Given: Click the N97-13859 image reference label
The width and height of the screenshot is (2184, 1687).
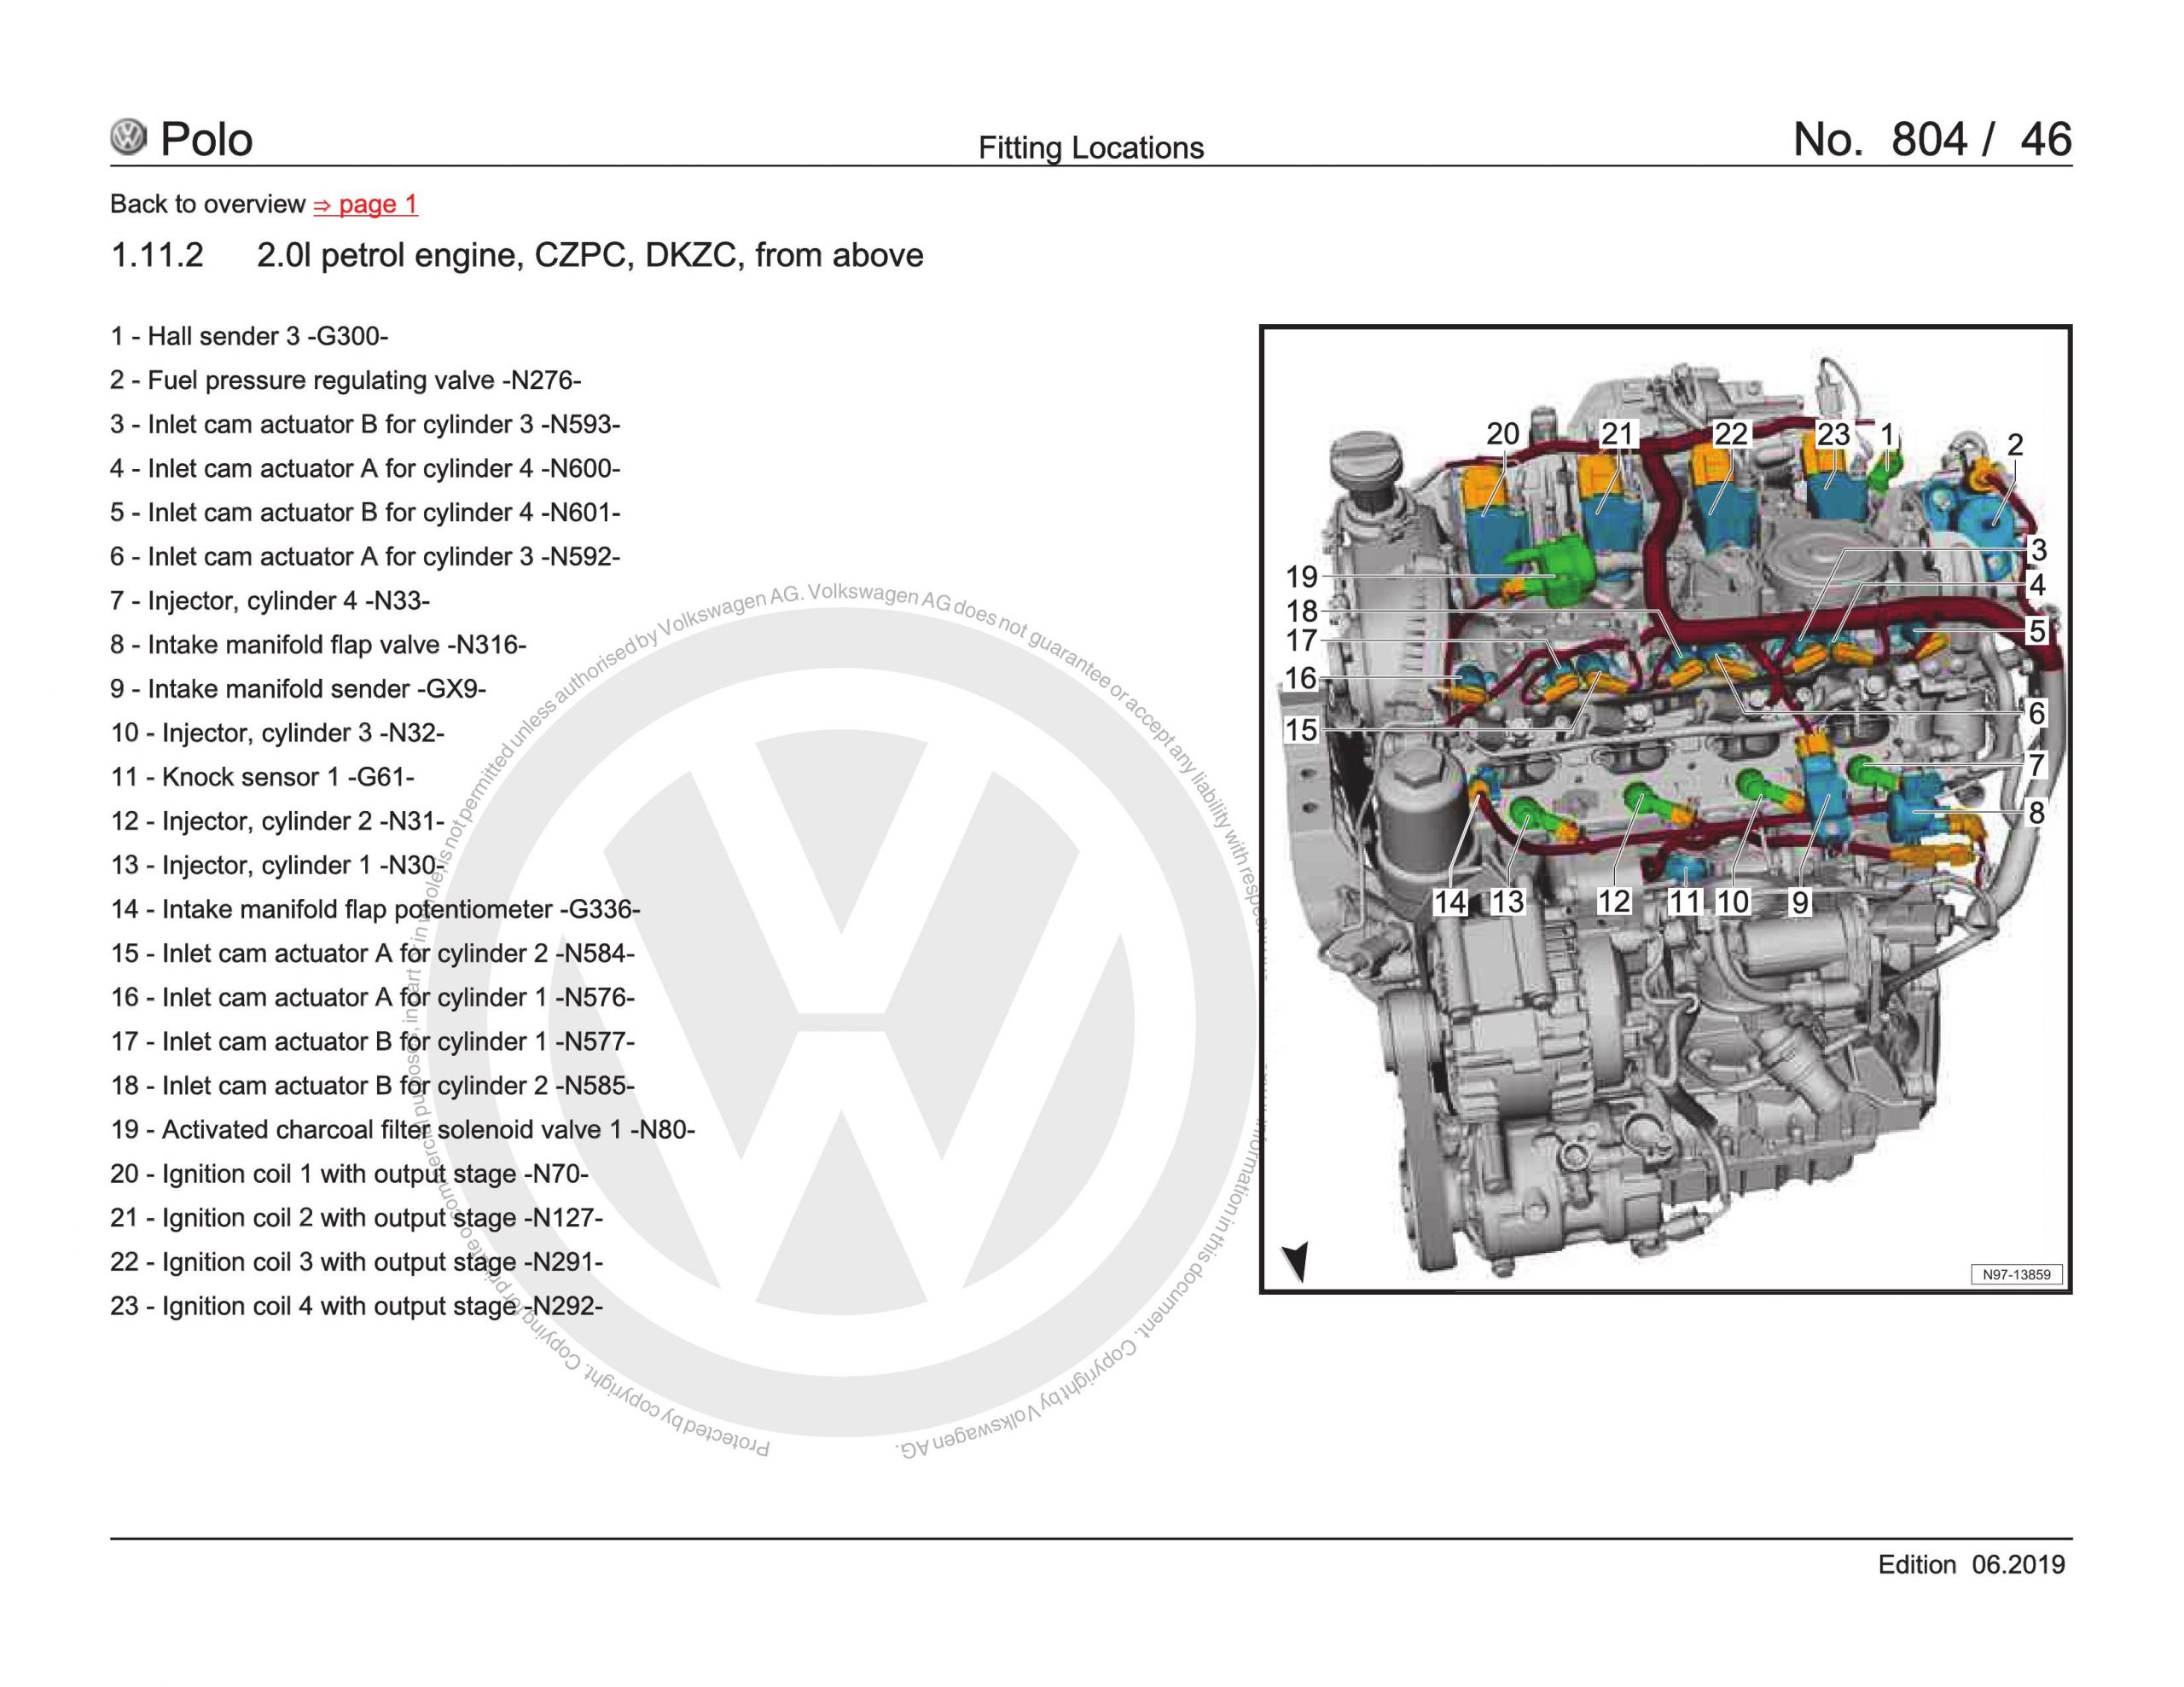Looking at the screenshot, I should pyautogui.click(x=2016, y=1274).
